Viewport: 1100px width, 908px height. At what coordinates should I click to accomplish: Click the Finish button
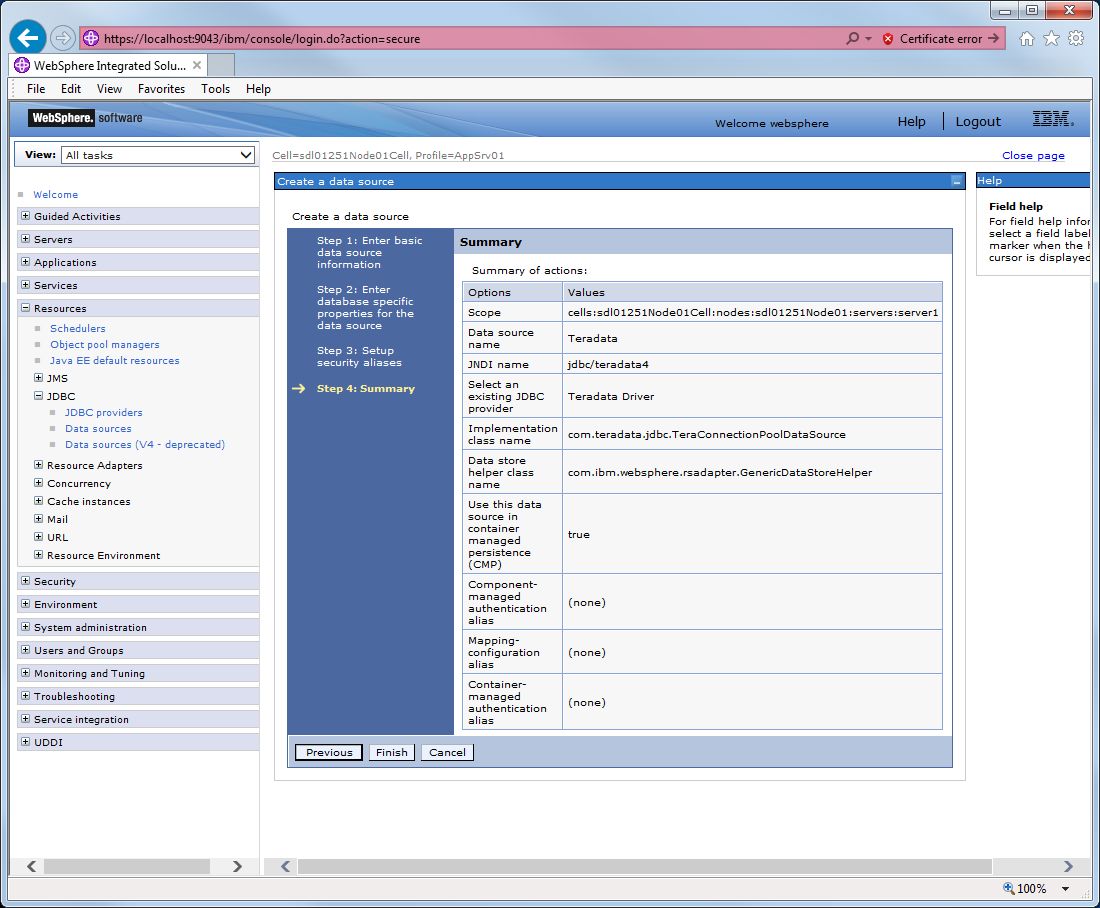pos(391,752)
